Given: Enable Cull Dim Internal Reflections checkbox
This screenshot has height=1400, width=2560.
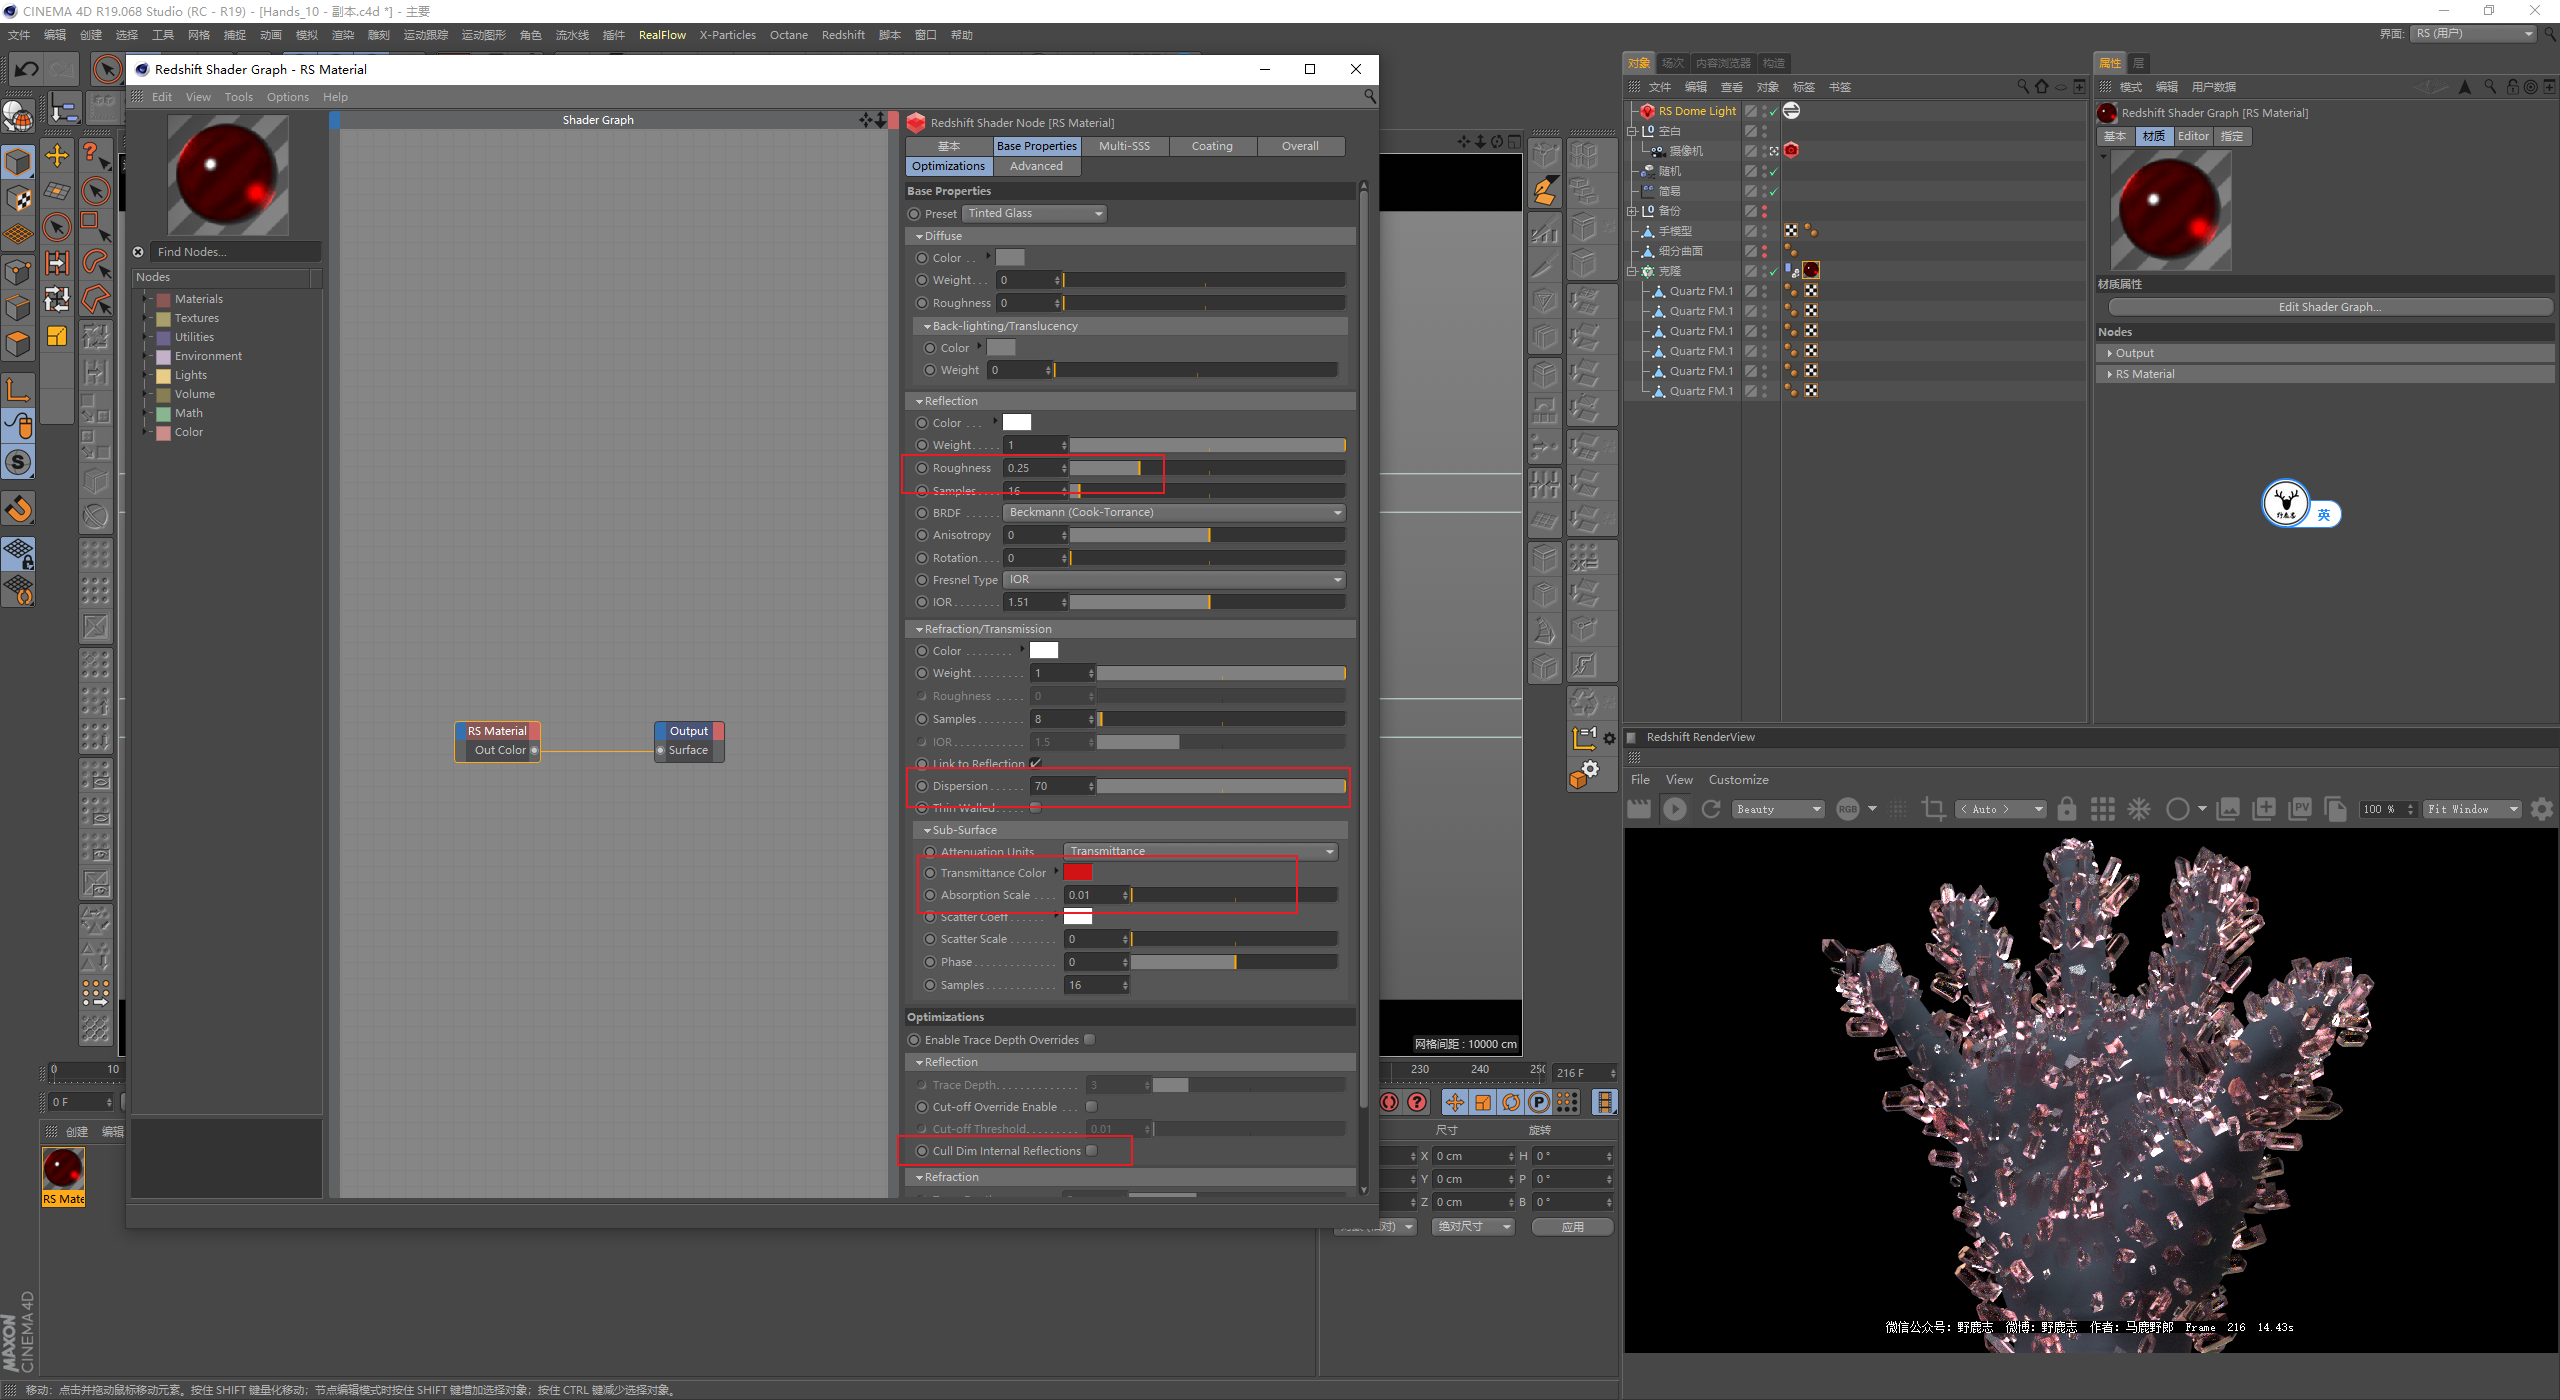Looking at the screenshot, I should [x=1092, y=1151].
